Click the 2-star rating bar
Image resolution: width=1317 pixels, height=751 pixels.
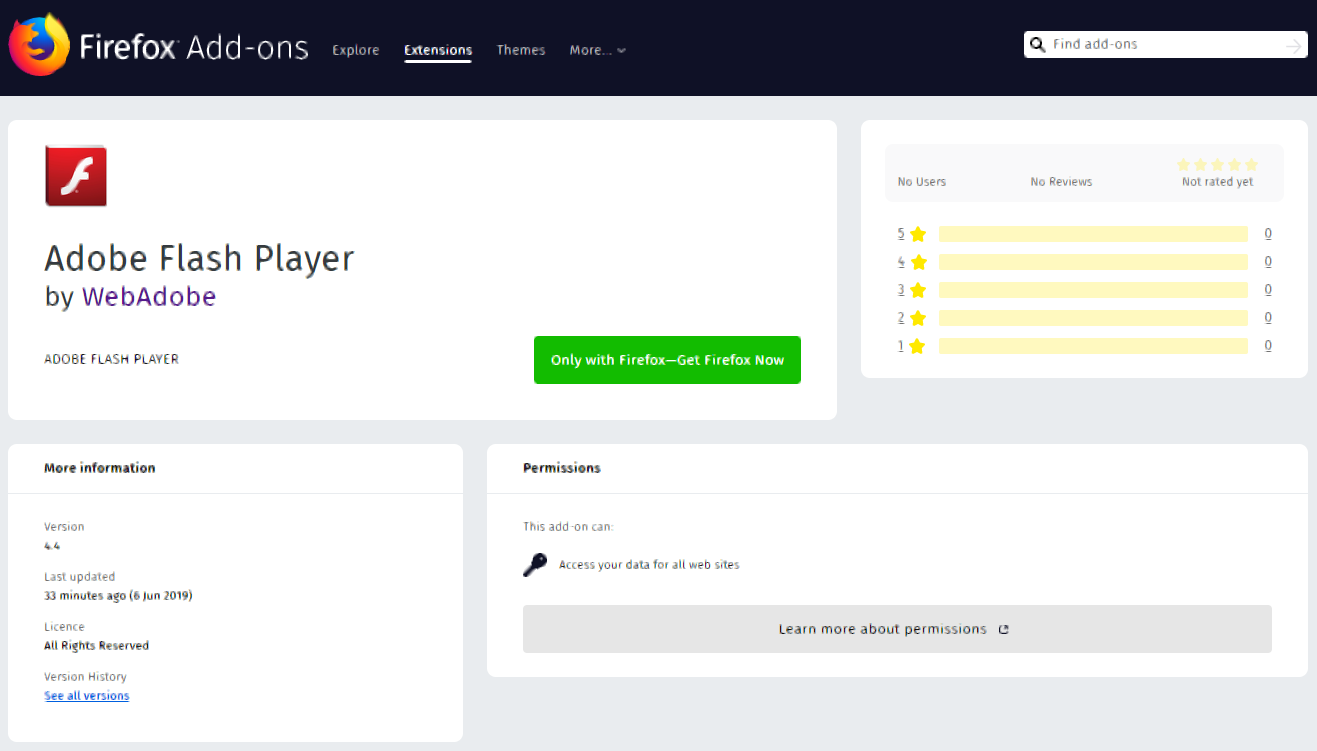[1093, 318]
